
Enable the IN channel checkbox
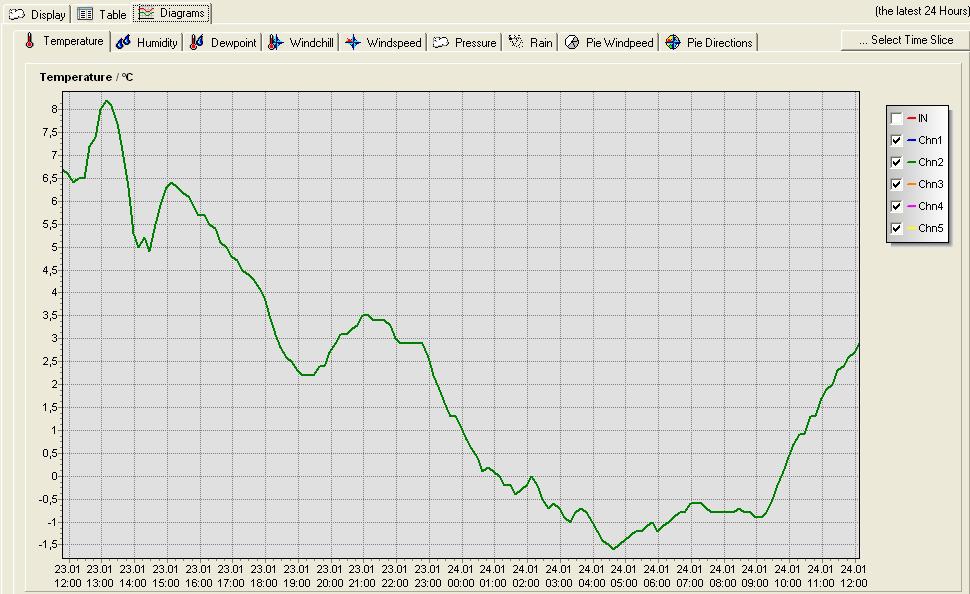coord(896,118)
